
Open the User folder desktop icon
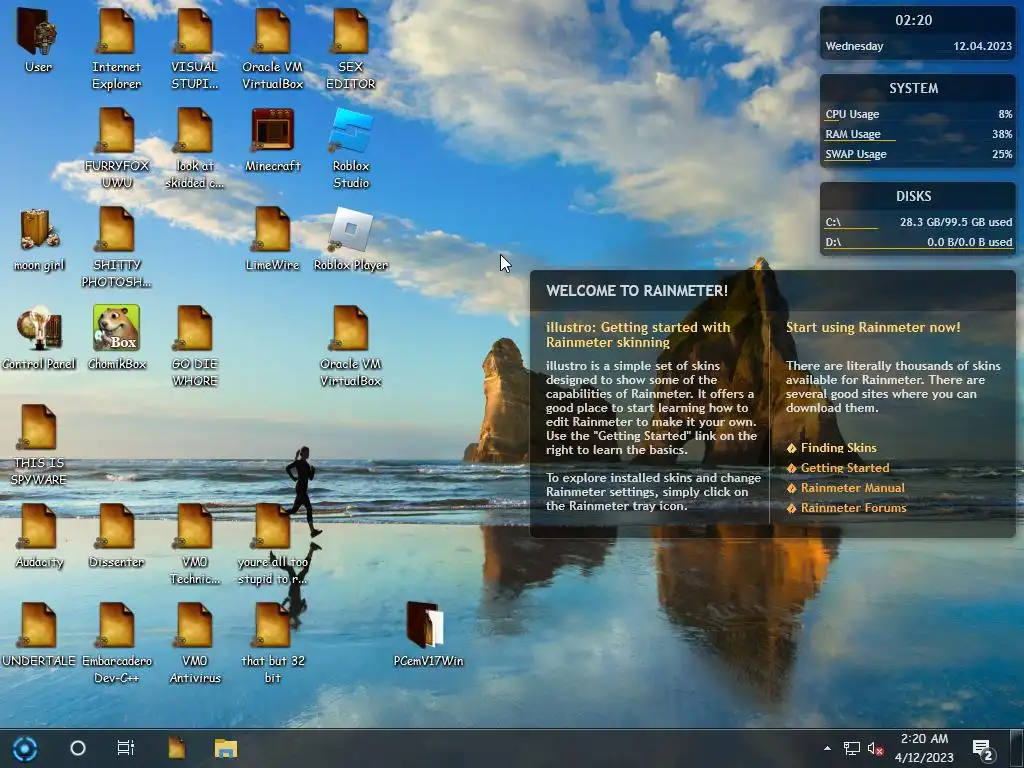click(x=38, y=40)
